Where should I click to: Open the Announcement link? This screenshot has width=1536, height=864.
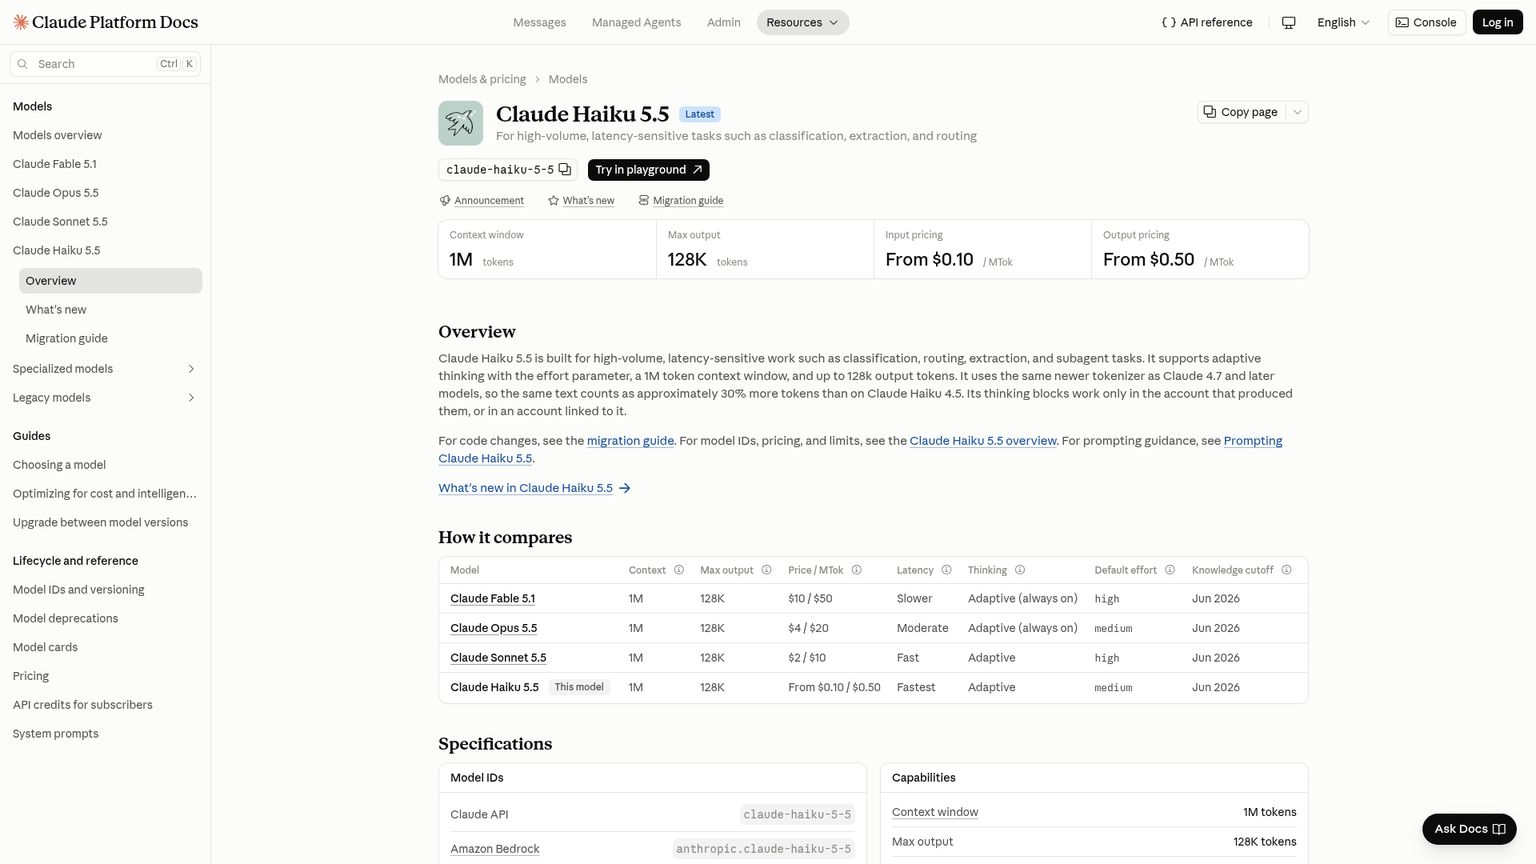pyautogui.click(x=482, y=201)
